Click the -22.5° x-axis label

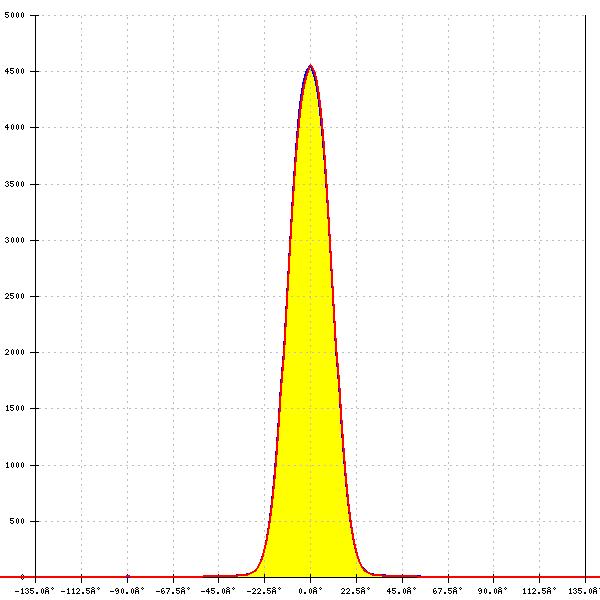tap(265, 591)
